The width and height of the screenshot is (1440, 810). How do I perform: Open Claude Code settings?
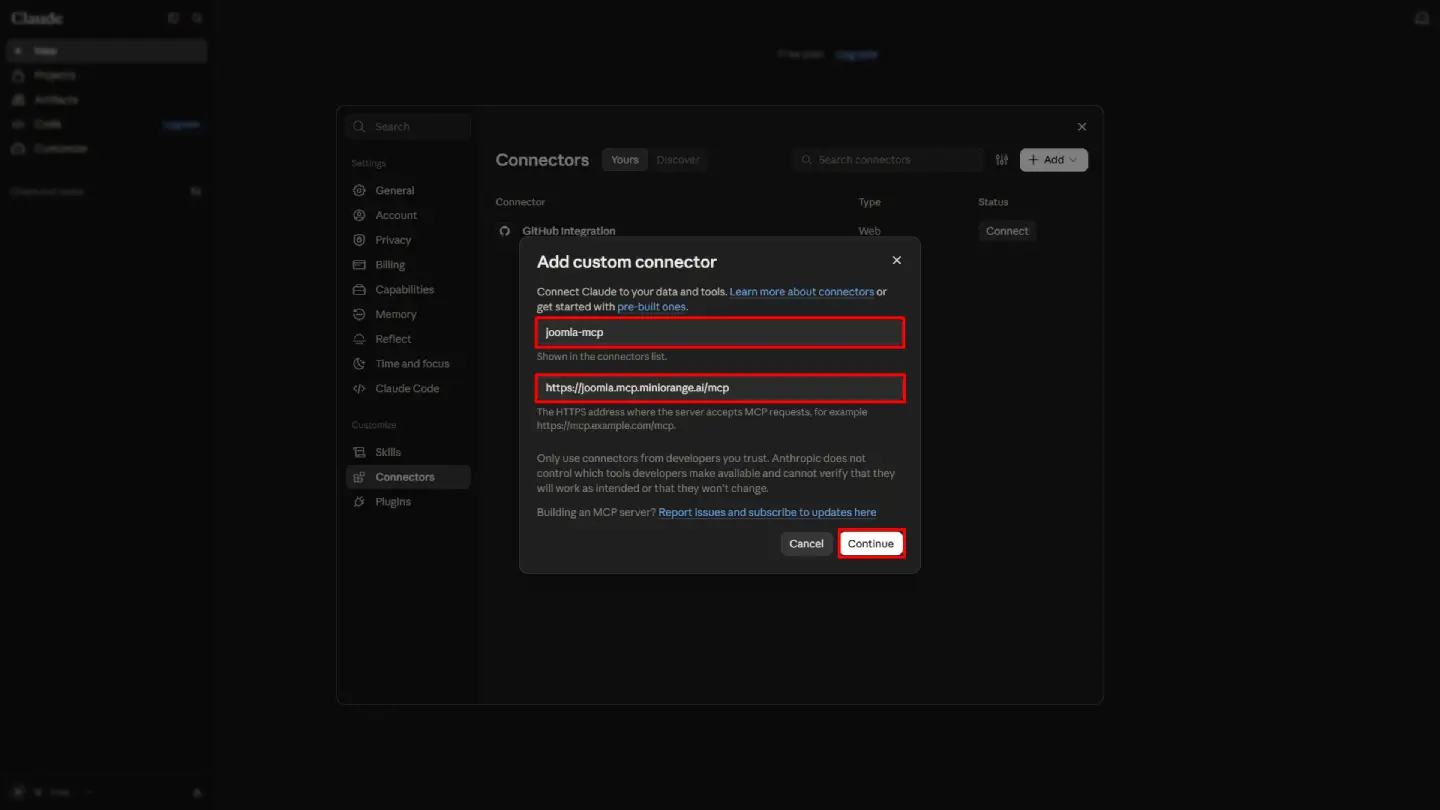pos(408,389)
